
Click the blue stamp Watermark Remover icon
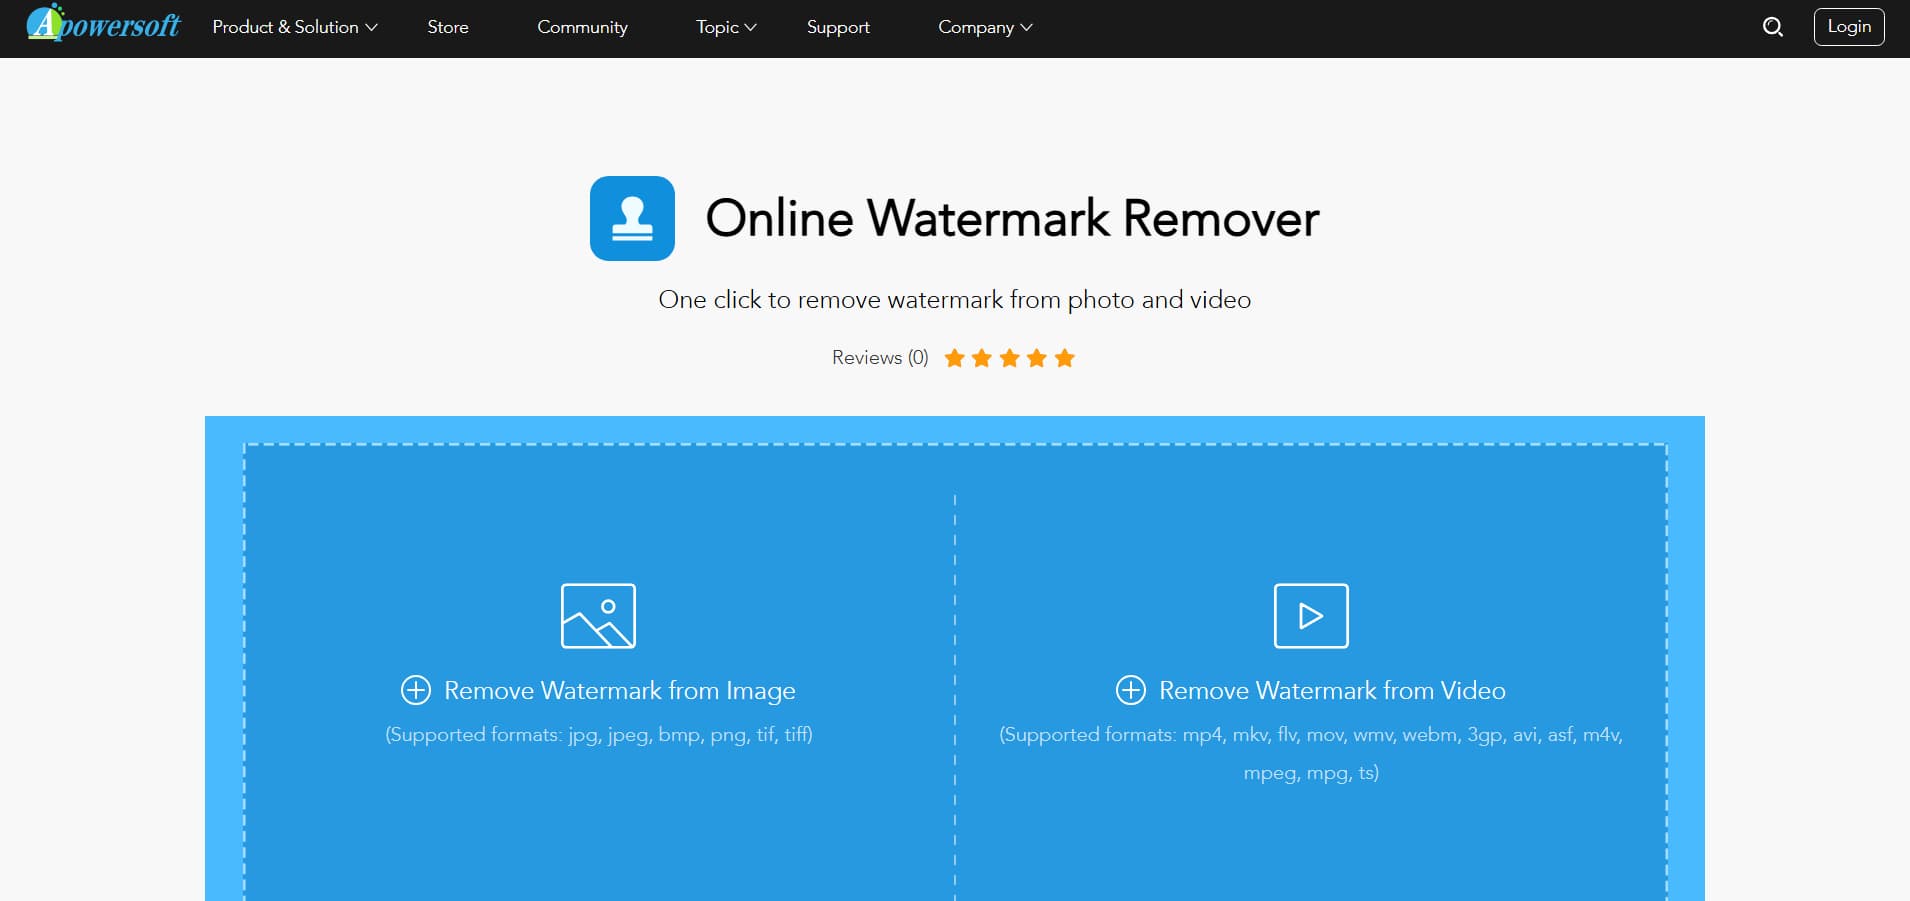(632, 218)
